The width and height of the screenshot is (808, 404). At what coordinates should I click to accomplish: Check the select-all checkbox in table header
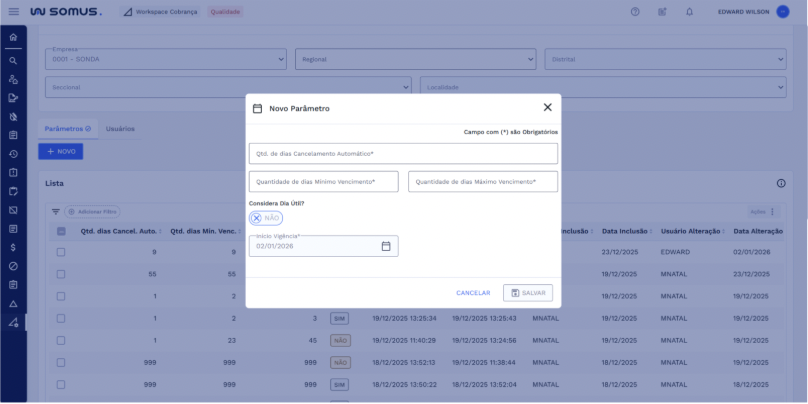[61, 232]
